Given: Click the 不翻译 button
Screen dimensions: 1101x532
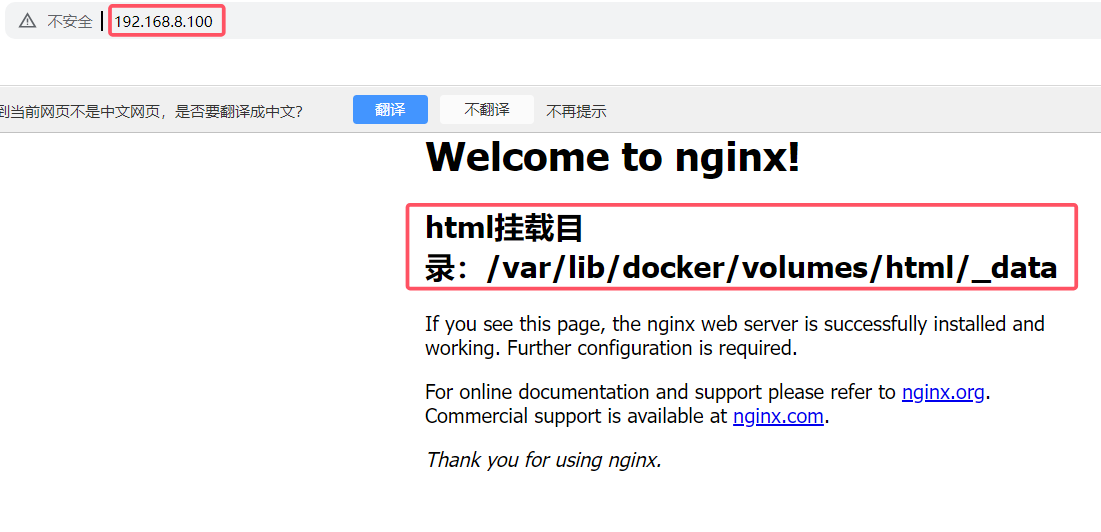Looking at the screenshot, I should point(487,109).
